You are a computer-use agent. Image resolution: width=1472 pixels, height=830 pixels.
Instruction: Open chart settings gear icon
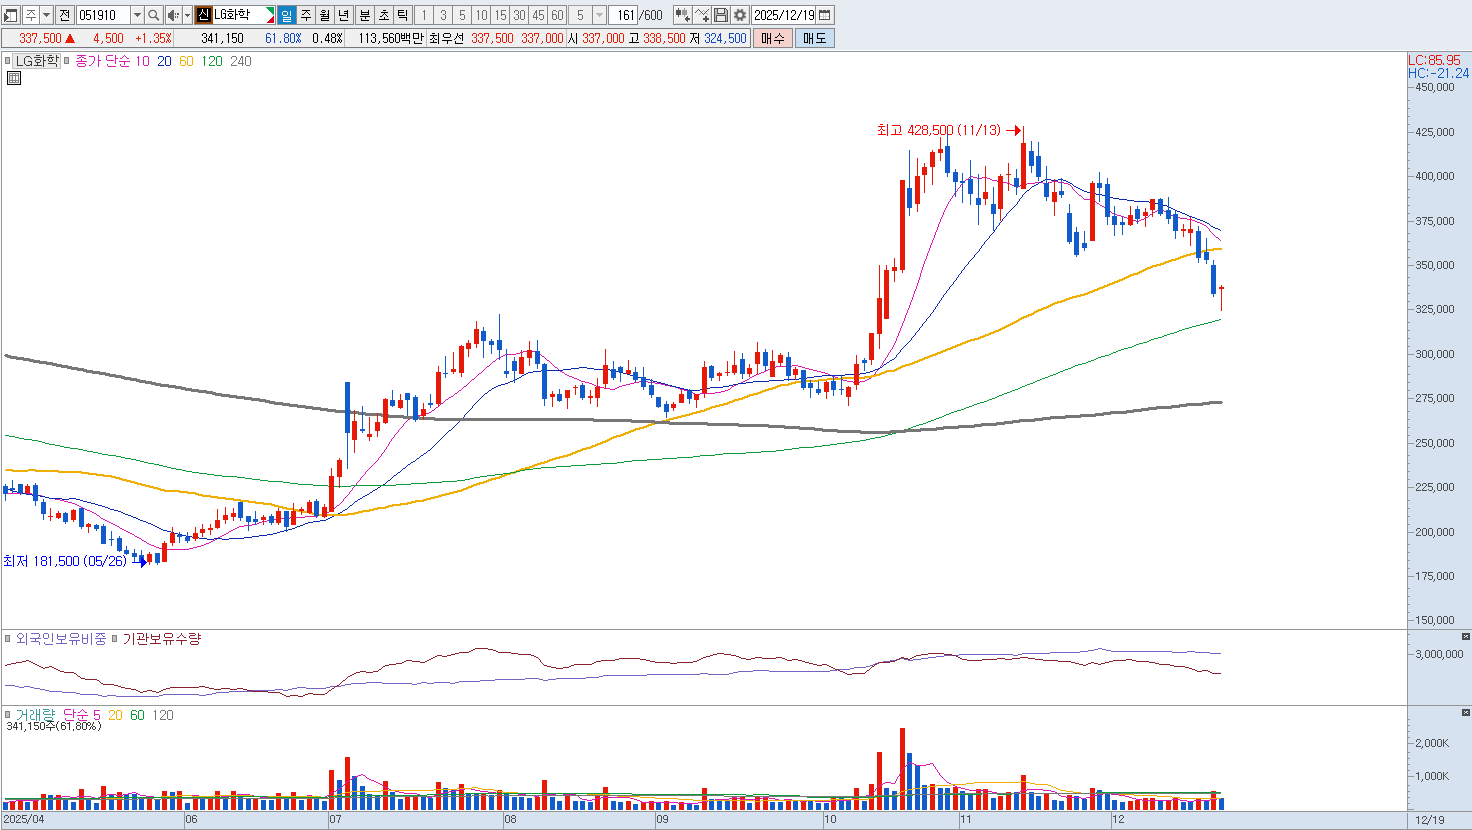740,15
